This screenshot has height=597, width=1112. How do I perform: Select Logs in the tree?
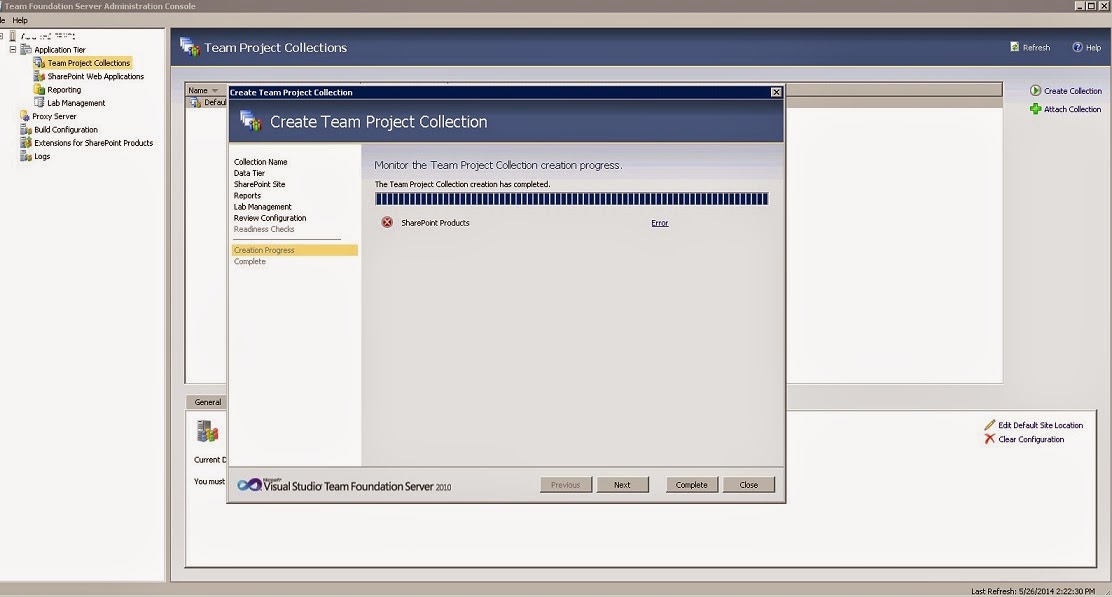pos(42,156)
